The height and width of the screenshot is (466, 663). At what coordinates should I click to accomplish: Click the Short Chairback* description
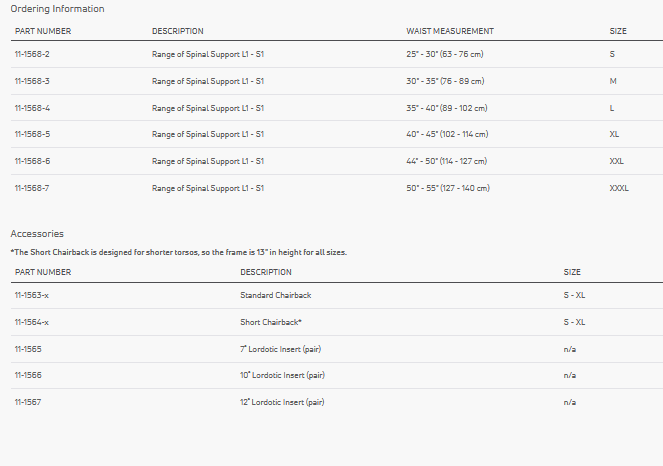(271, 322)
